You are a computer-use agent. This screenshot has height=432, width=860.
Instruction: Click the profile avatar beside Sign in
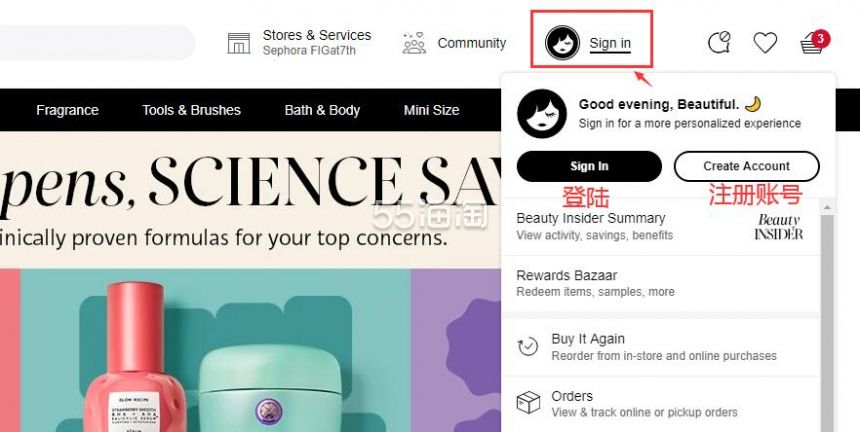click(562, 43)
